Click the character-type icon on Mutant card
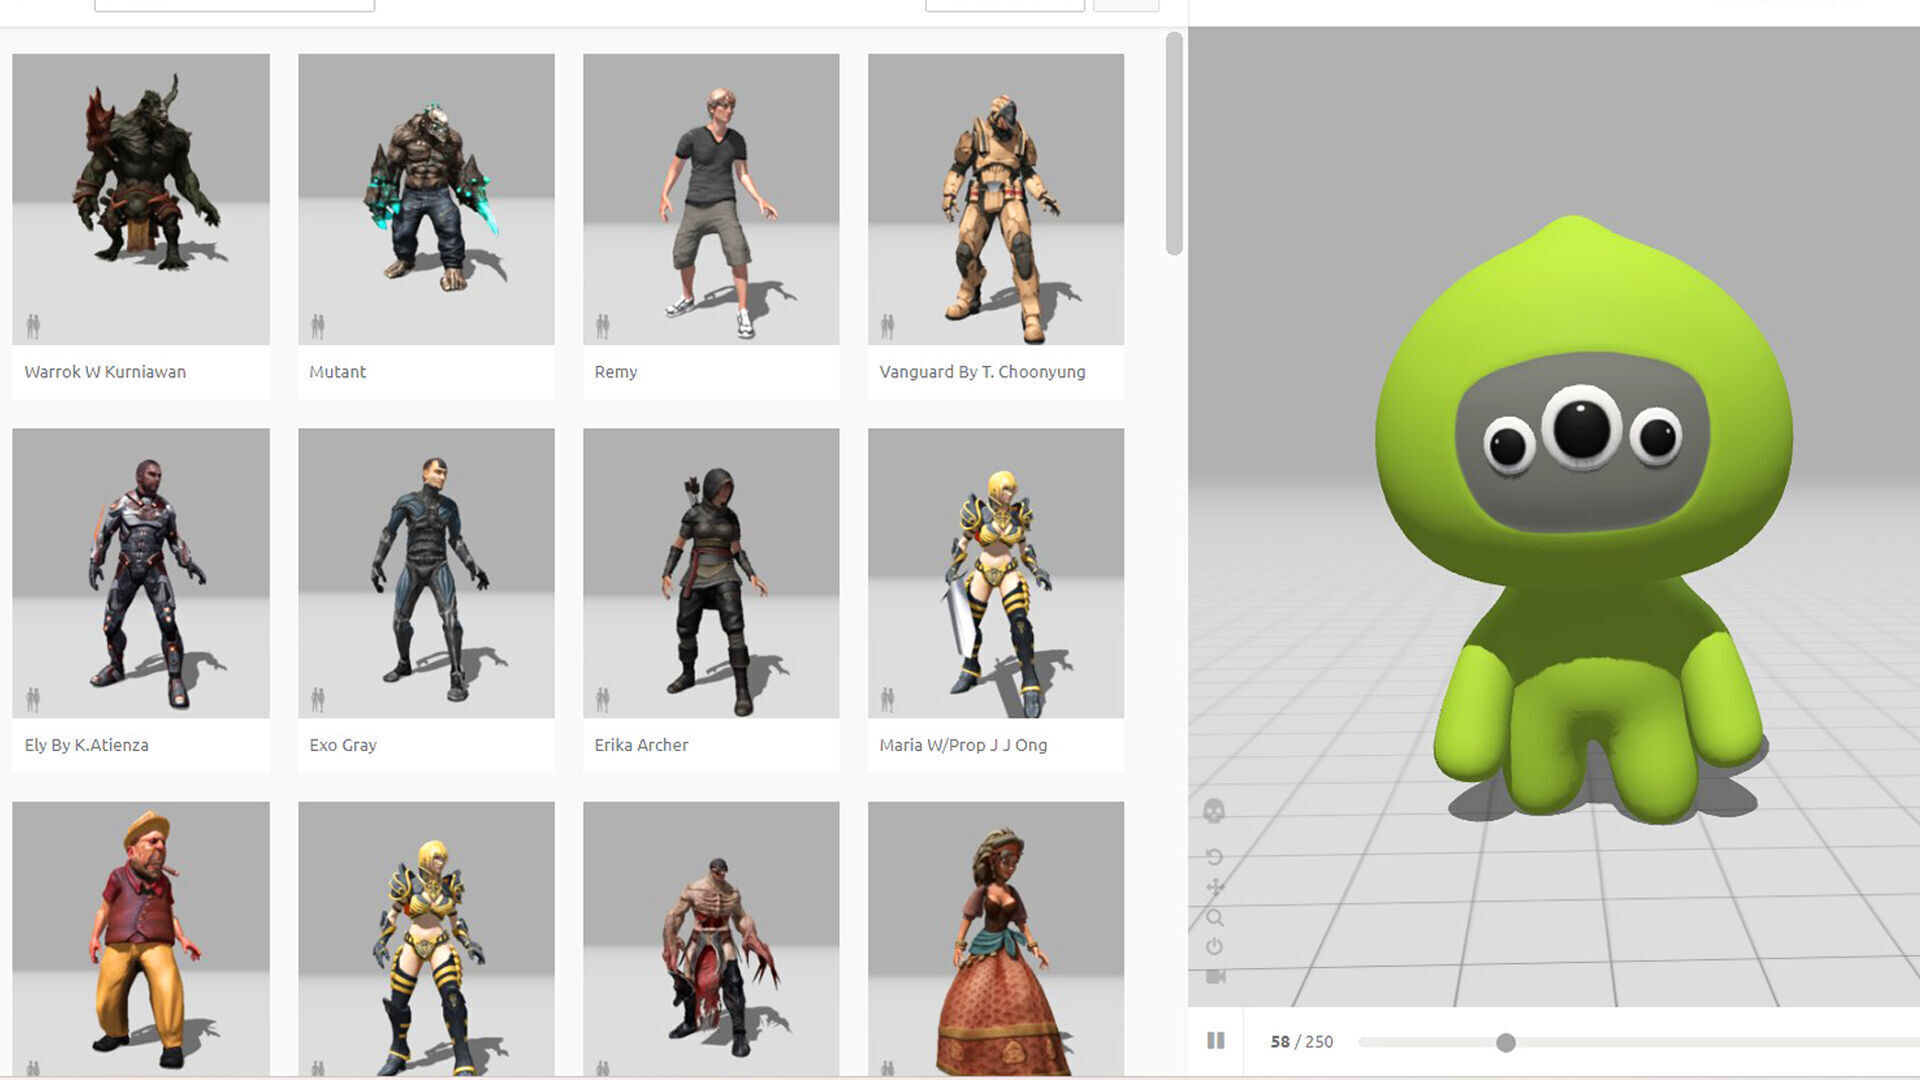Image resolution: width=1920 pixels, height=1080 pixels. click(x=318, y=326)
